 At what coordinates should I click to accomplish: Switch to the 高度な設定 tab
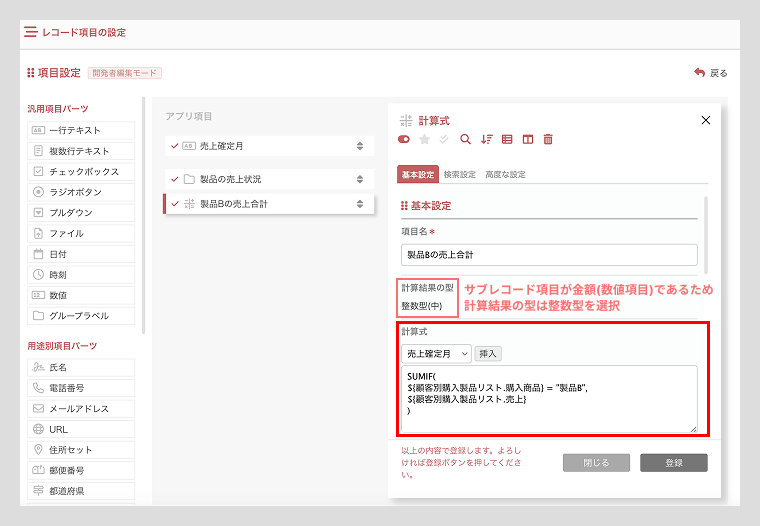(505, 174)
